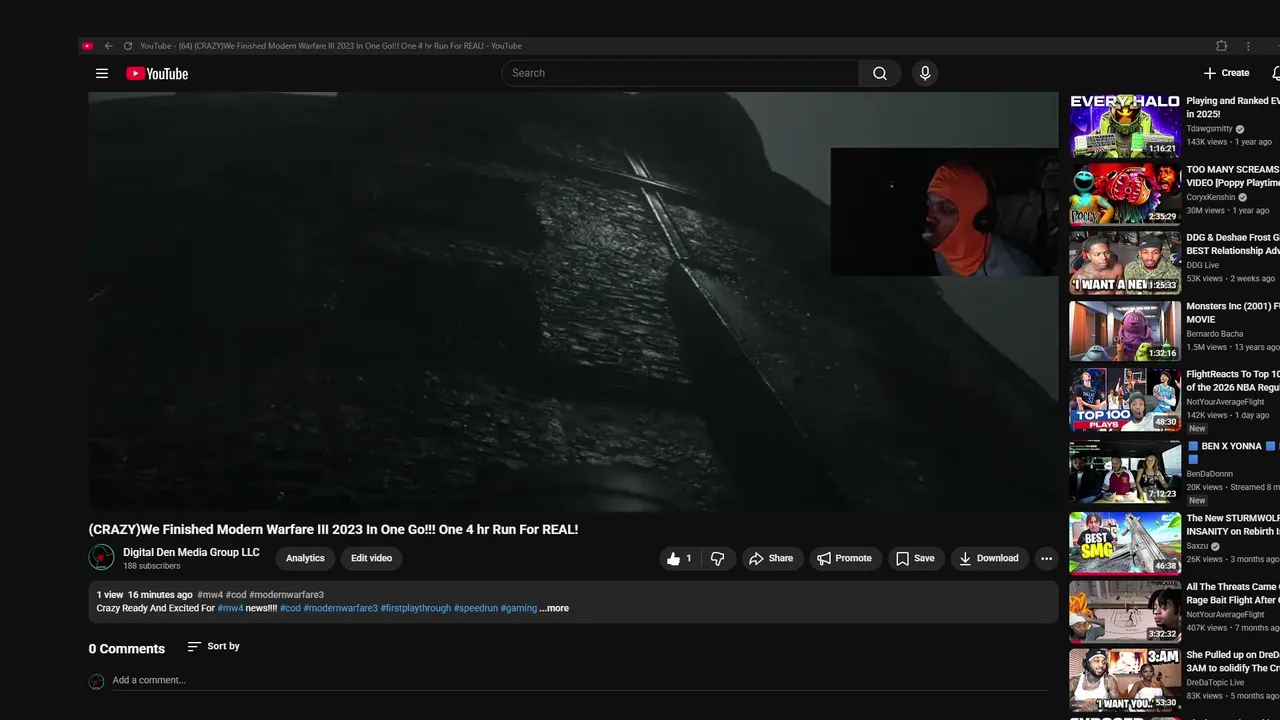Click the browser back arrow

point(109,46)
